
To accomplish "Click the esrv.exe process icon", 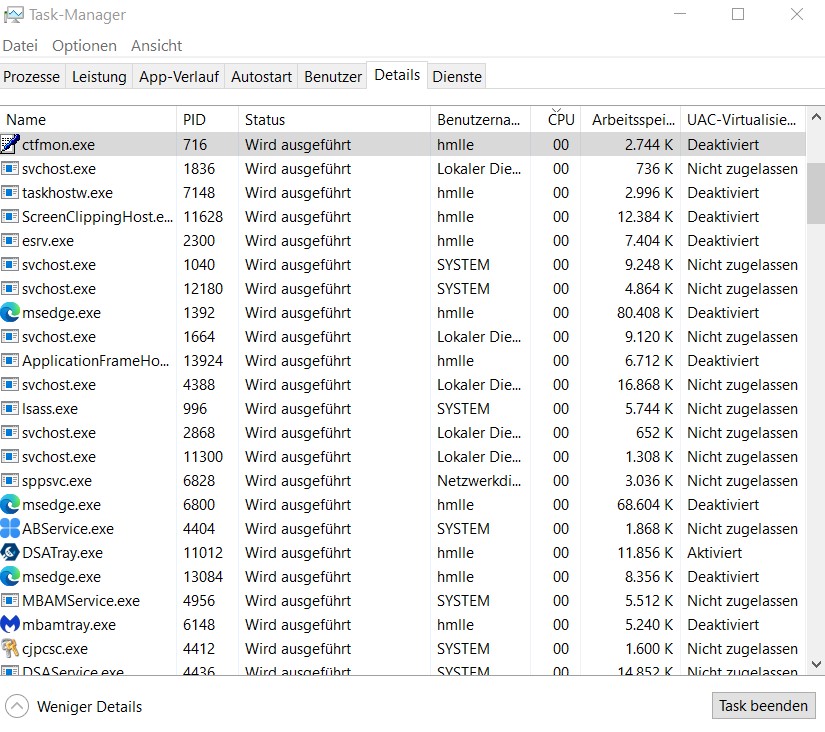I will (x=10, y=240).
